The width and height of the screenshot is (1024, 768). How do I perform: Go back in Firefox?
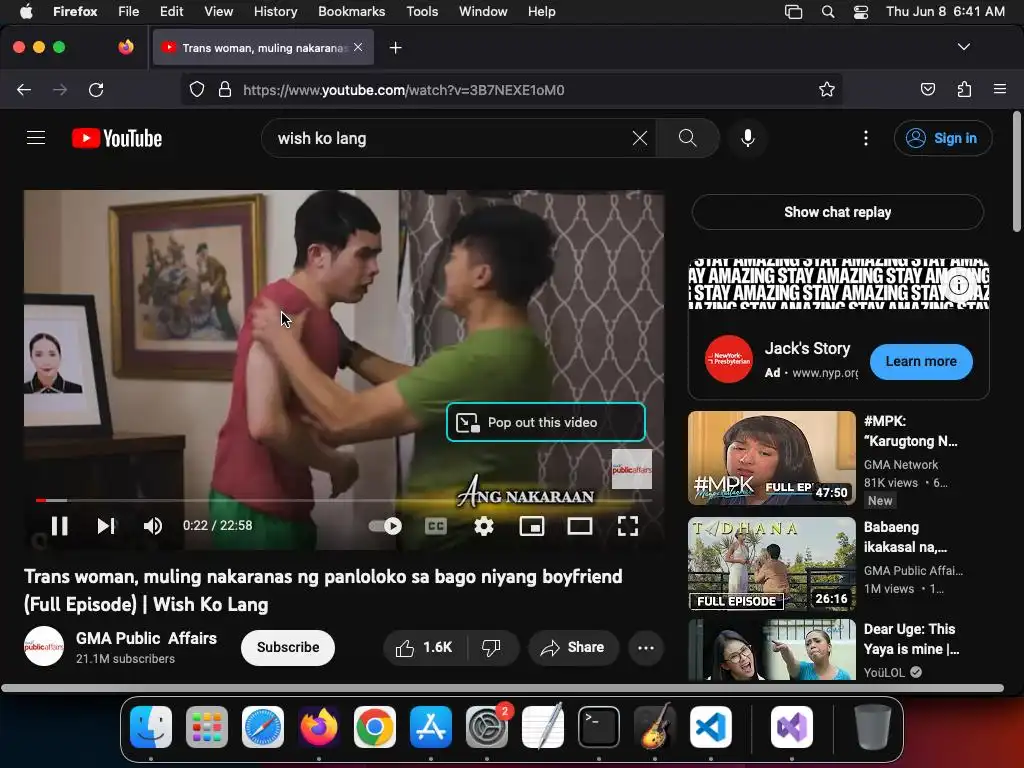point(24,89)
